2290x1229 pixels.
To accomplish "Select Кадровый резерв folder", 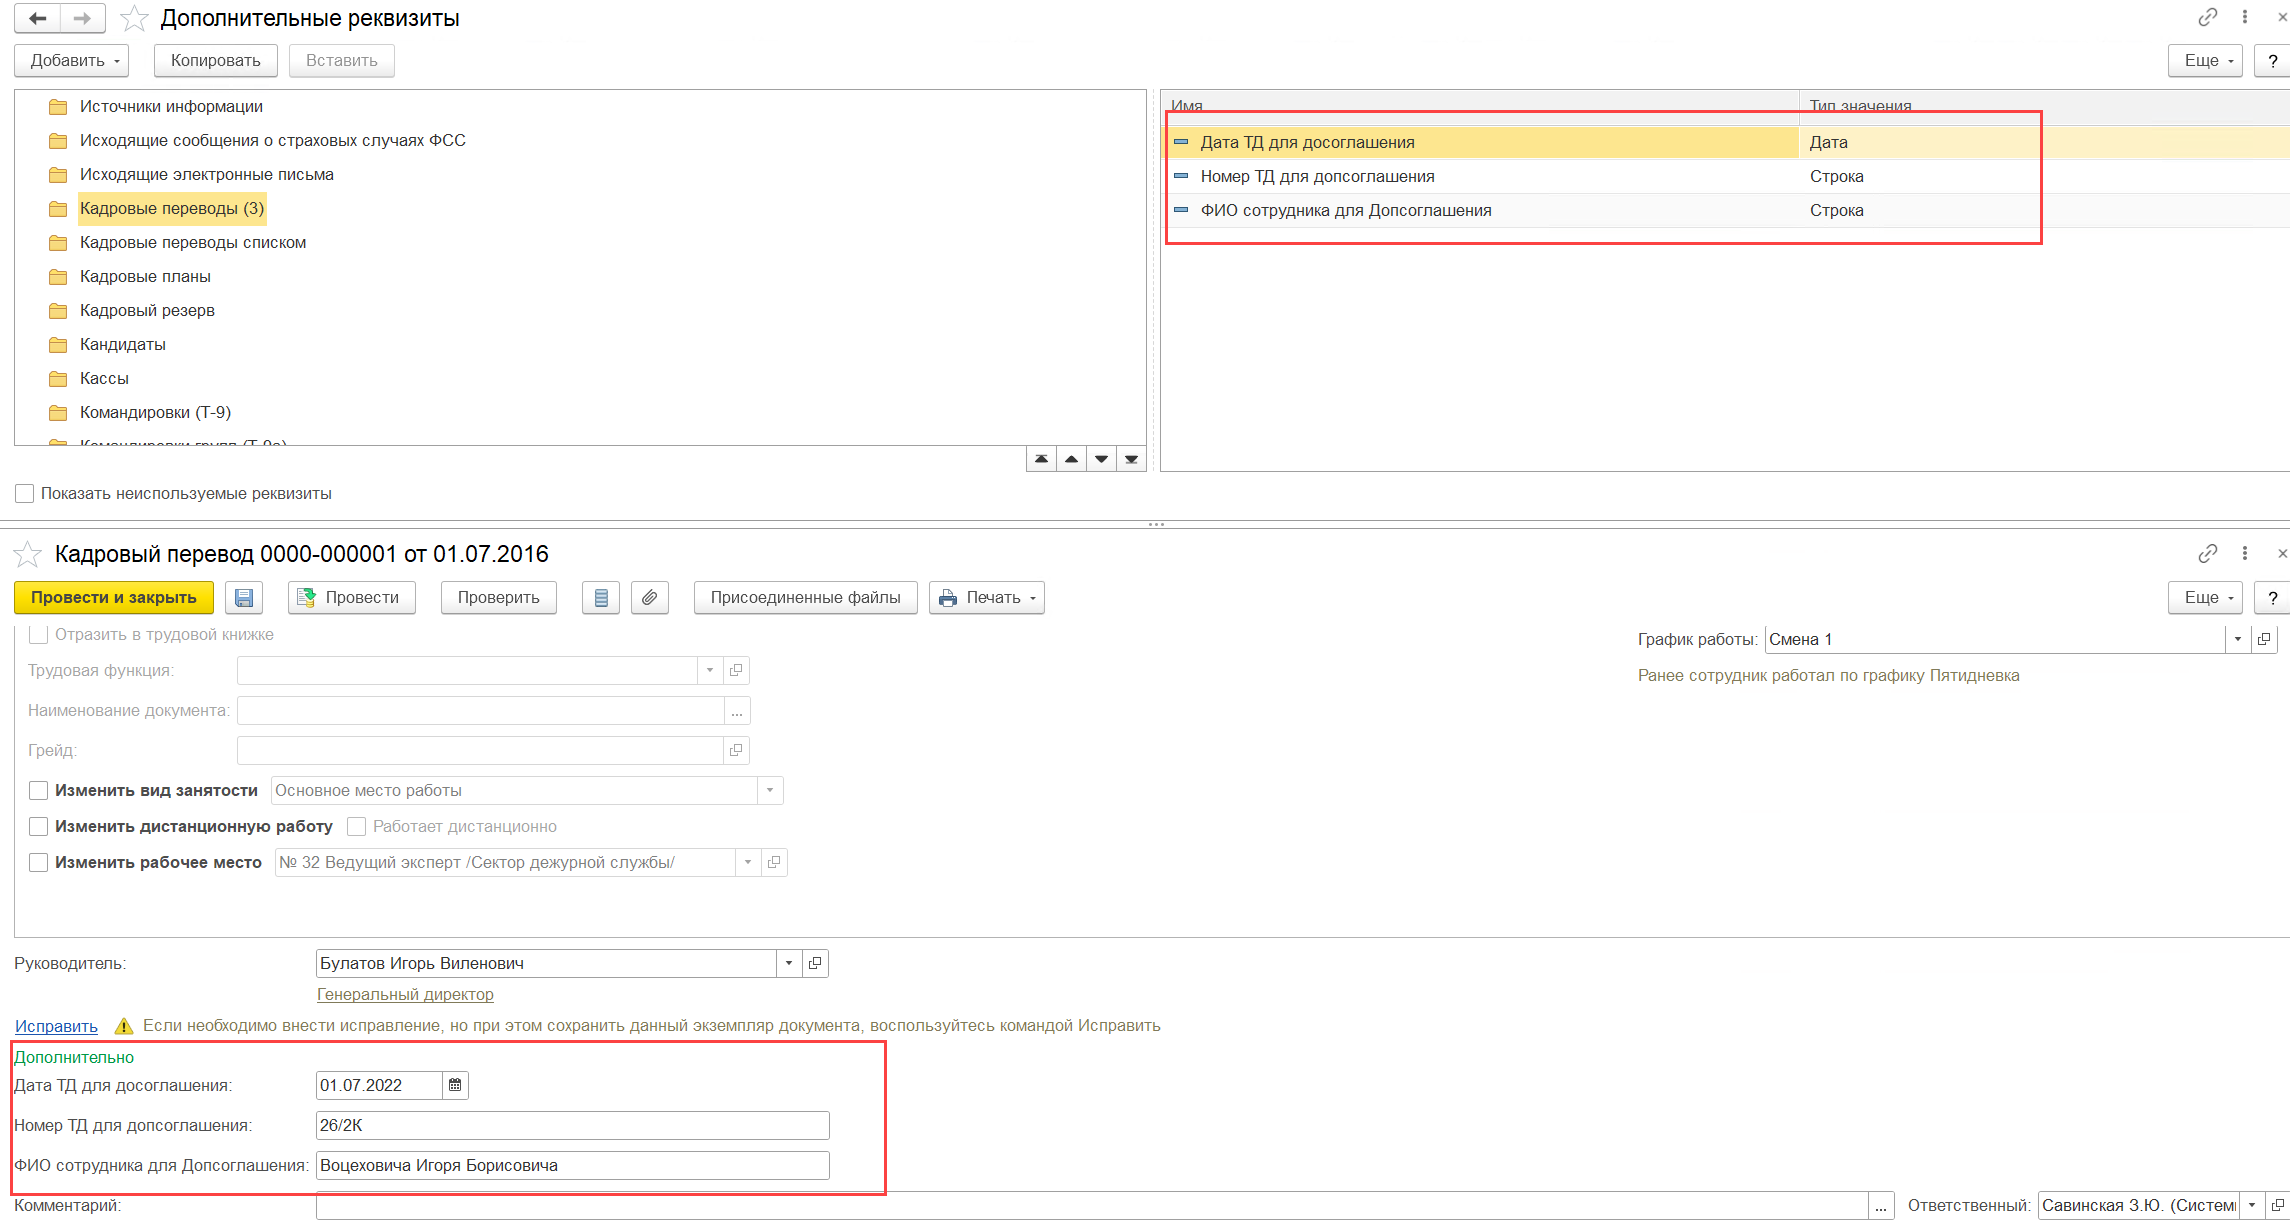I will pyautogui.click(x=147, y=310).
